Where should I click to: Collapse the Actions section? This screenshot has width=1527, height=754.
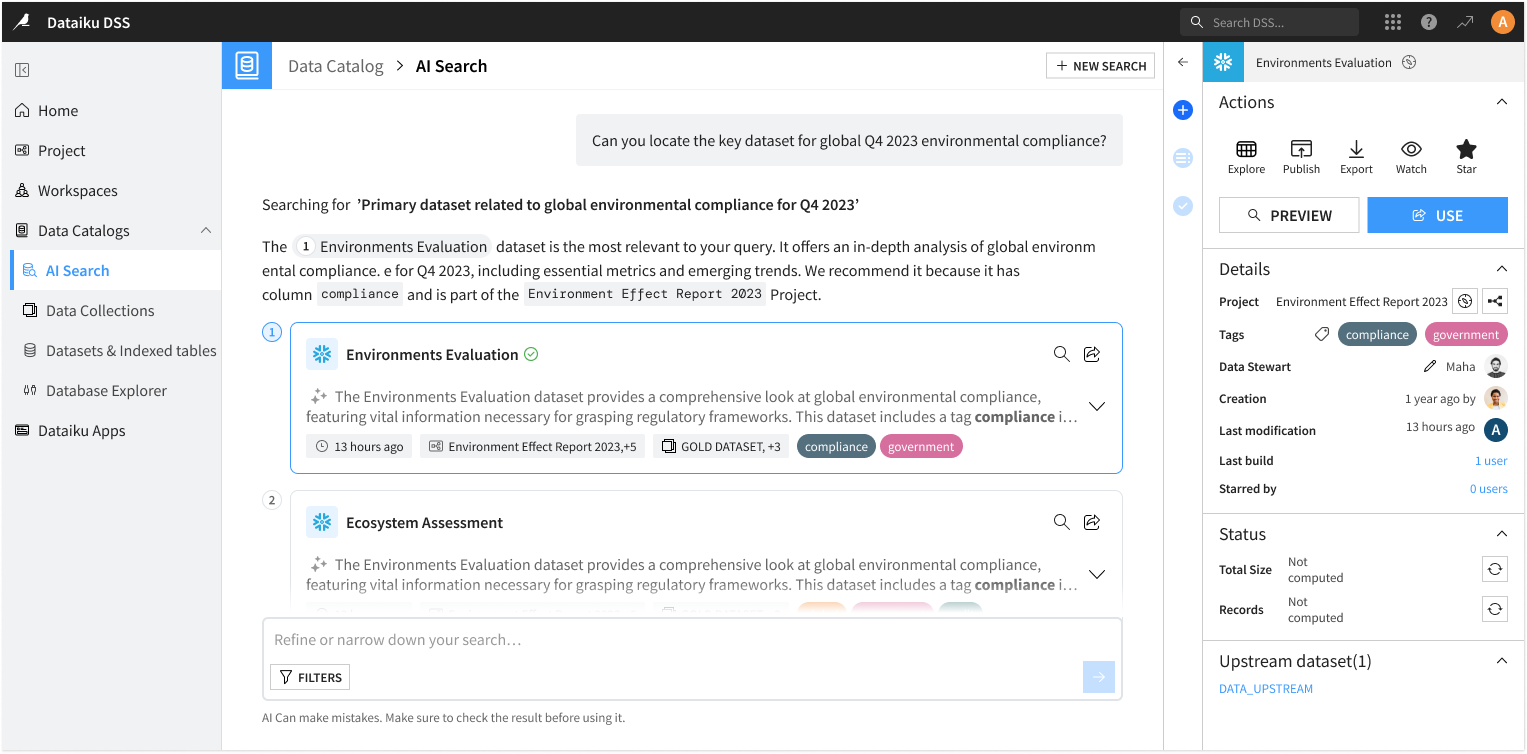(1501, 101)
